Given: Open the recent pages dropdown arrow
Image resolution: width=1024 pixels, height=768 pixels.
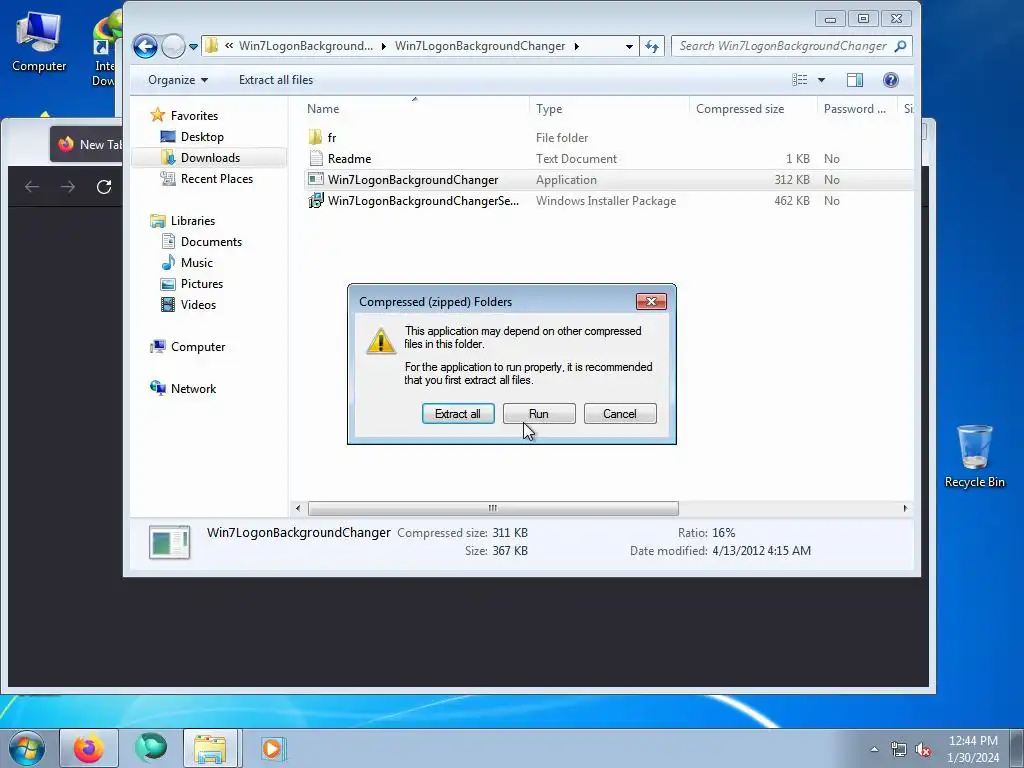Looking at the screenshot, I should pos(193,46).
